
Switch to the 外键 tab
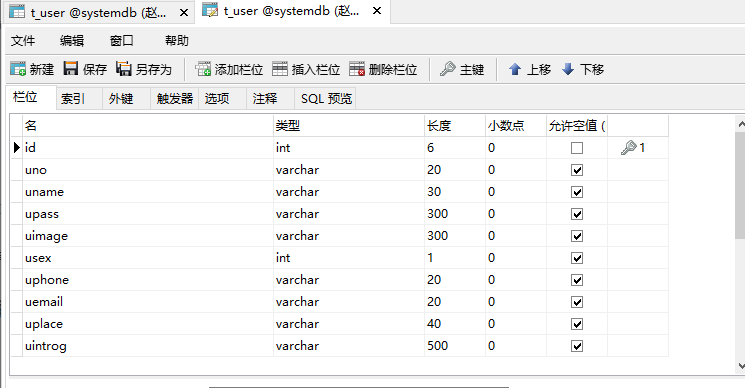click(127, 98)
